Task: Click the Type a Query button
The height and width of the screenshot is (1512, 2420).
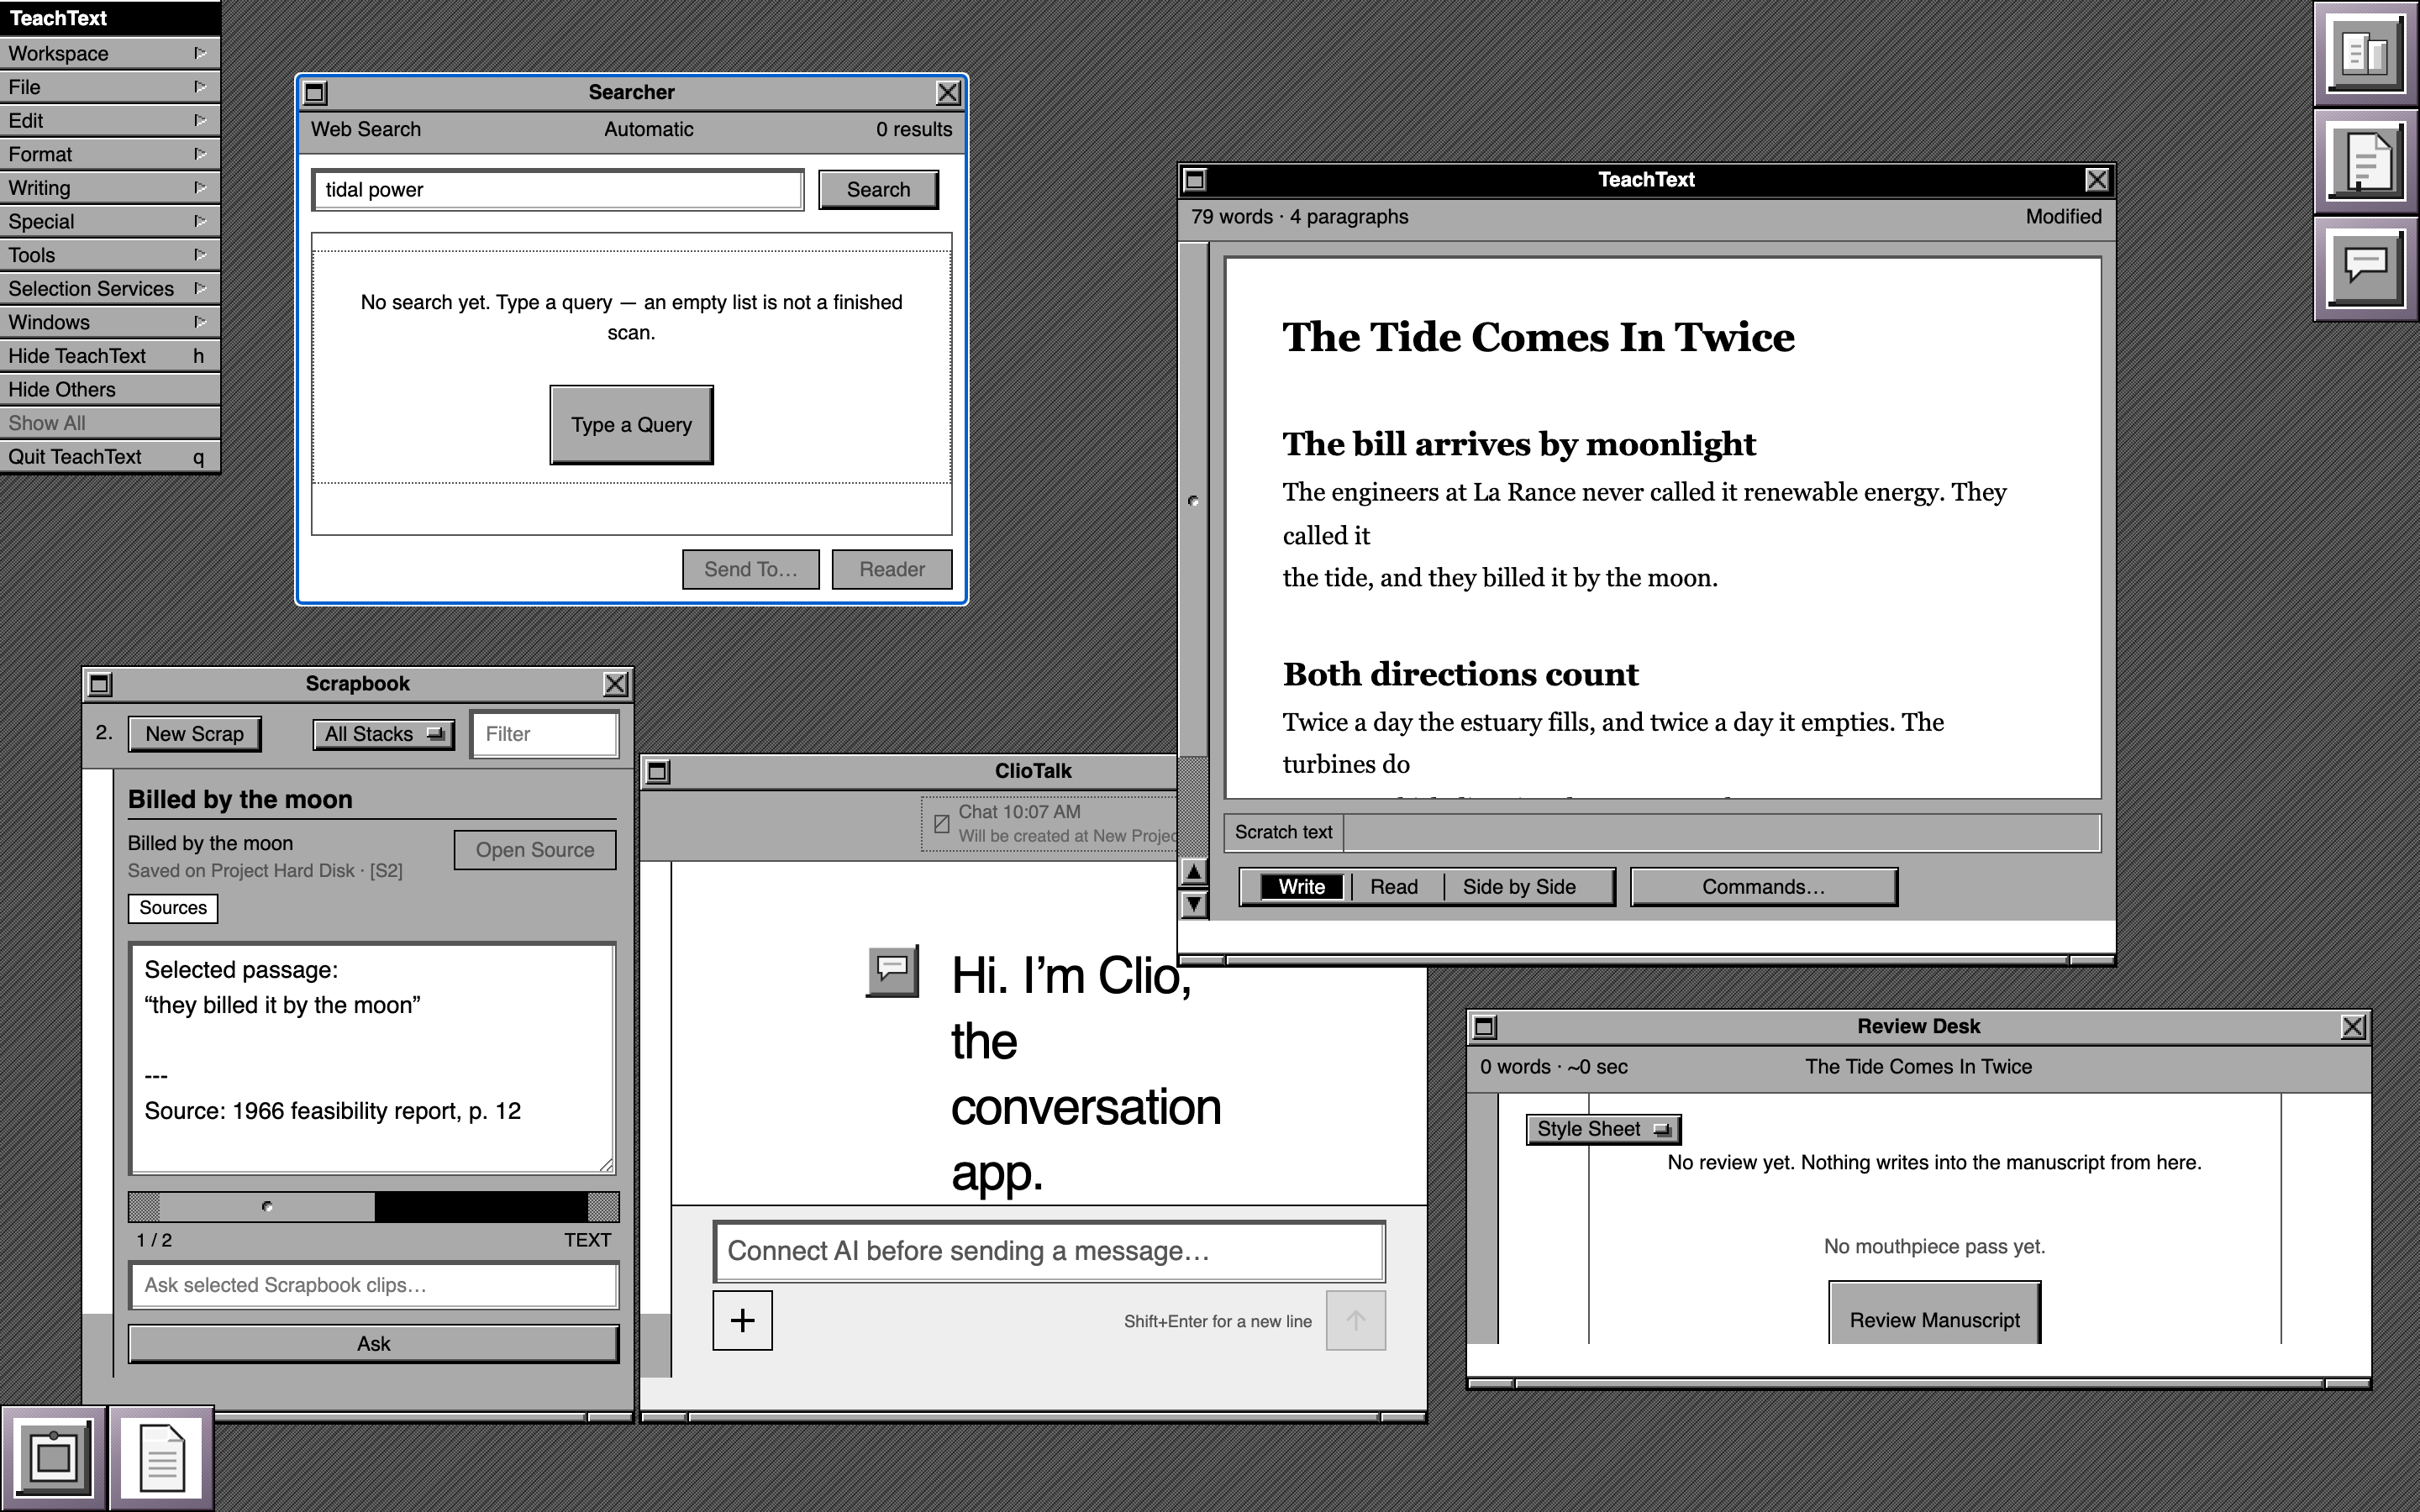Action: [x=631, y=425]
